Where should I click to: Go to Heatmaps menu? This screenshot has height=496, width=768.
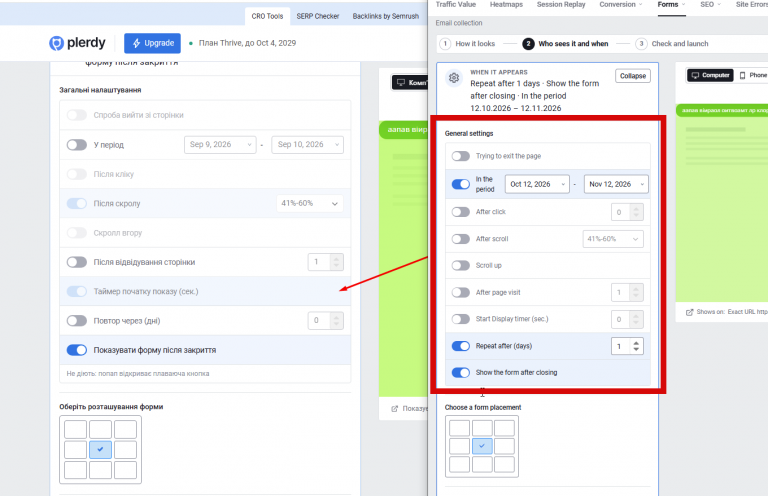coord(506,4)
